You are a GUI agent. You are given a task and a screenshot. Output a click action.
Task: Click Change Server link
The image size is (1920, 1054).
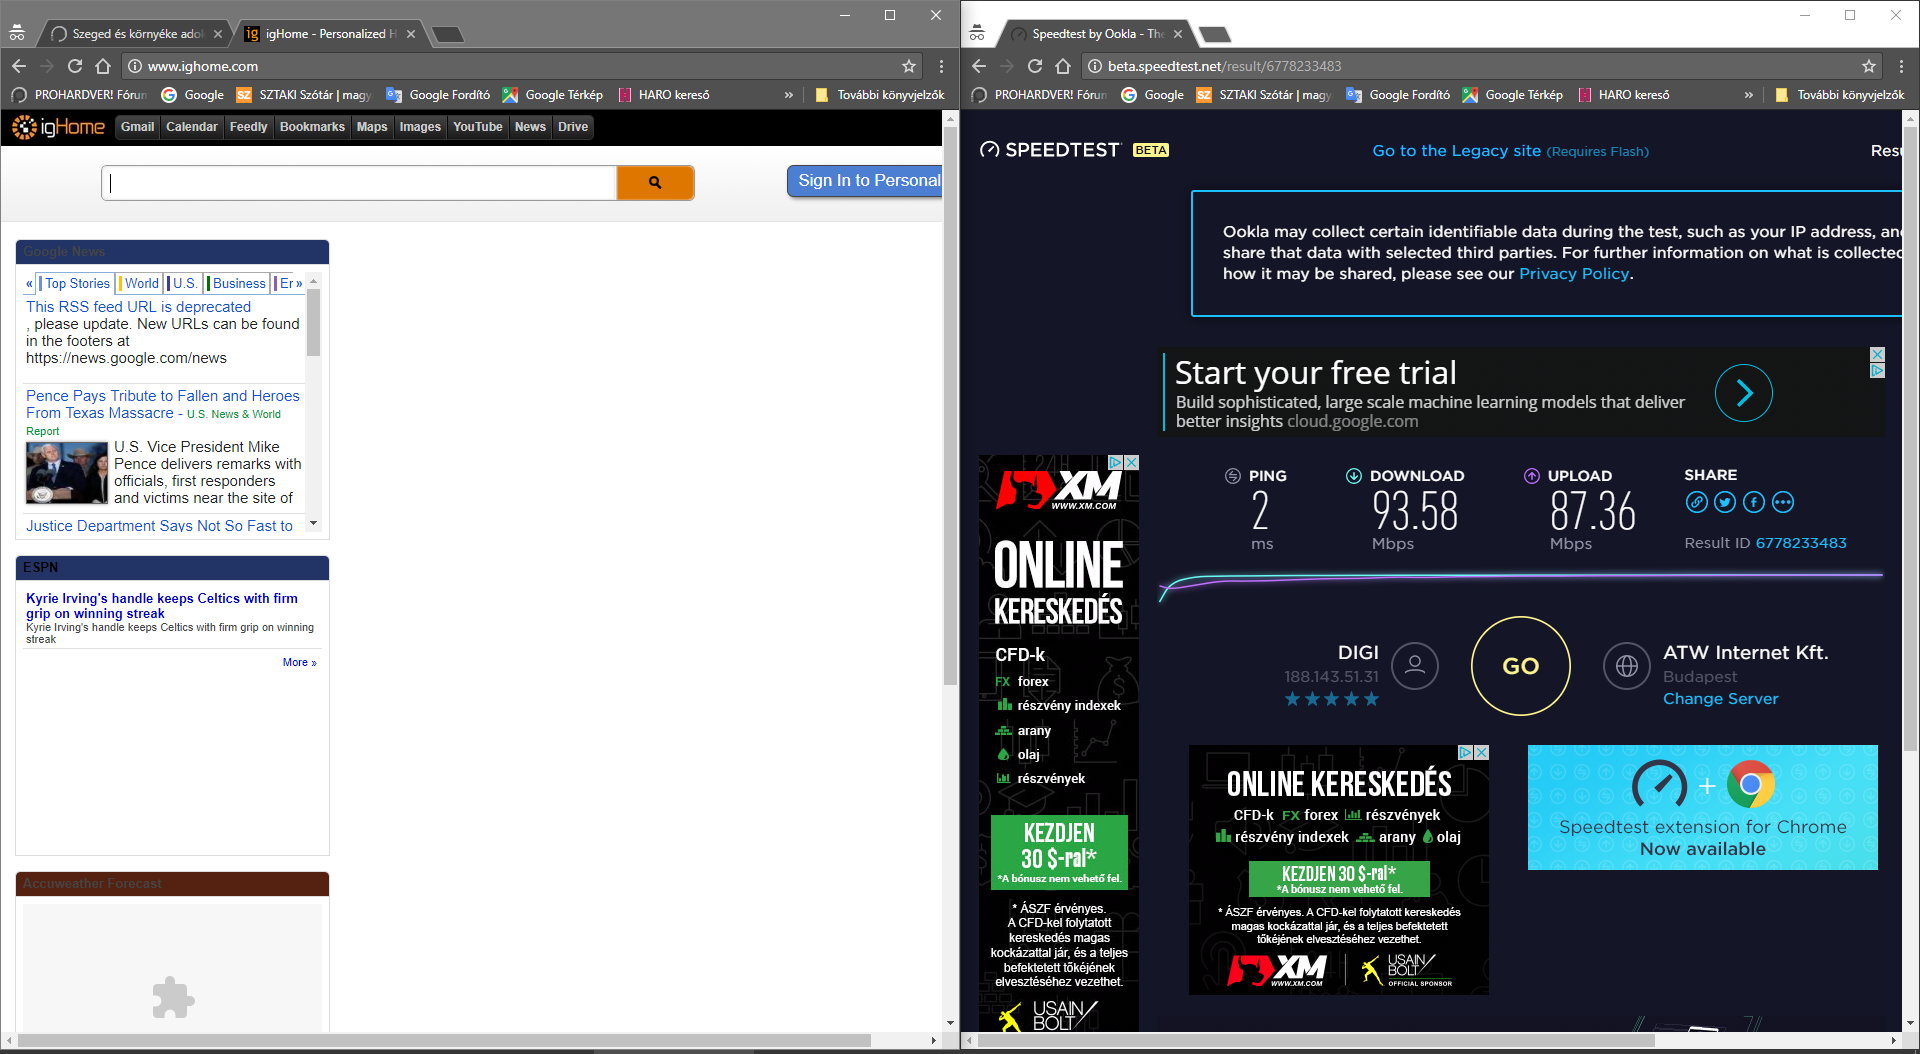1720,699
